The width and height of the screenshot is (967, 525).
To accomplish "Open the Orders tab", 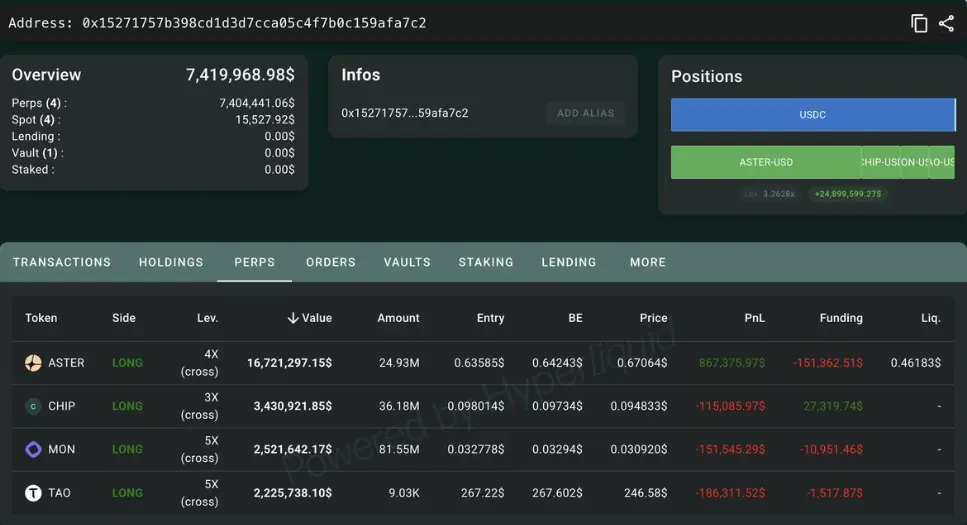I will click(331, 262).
